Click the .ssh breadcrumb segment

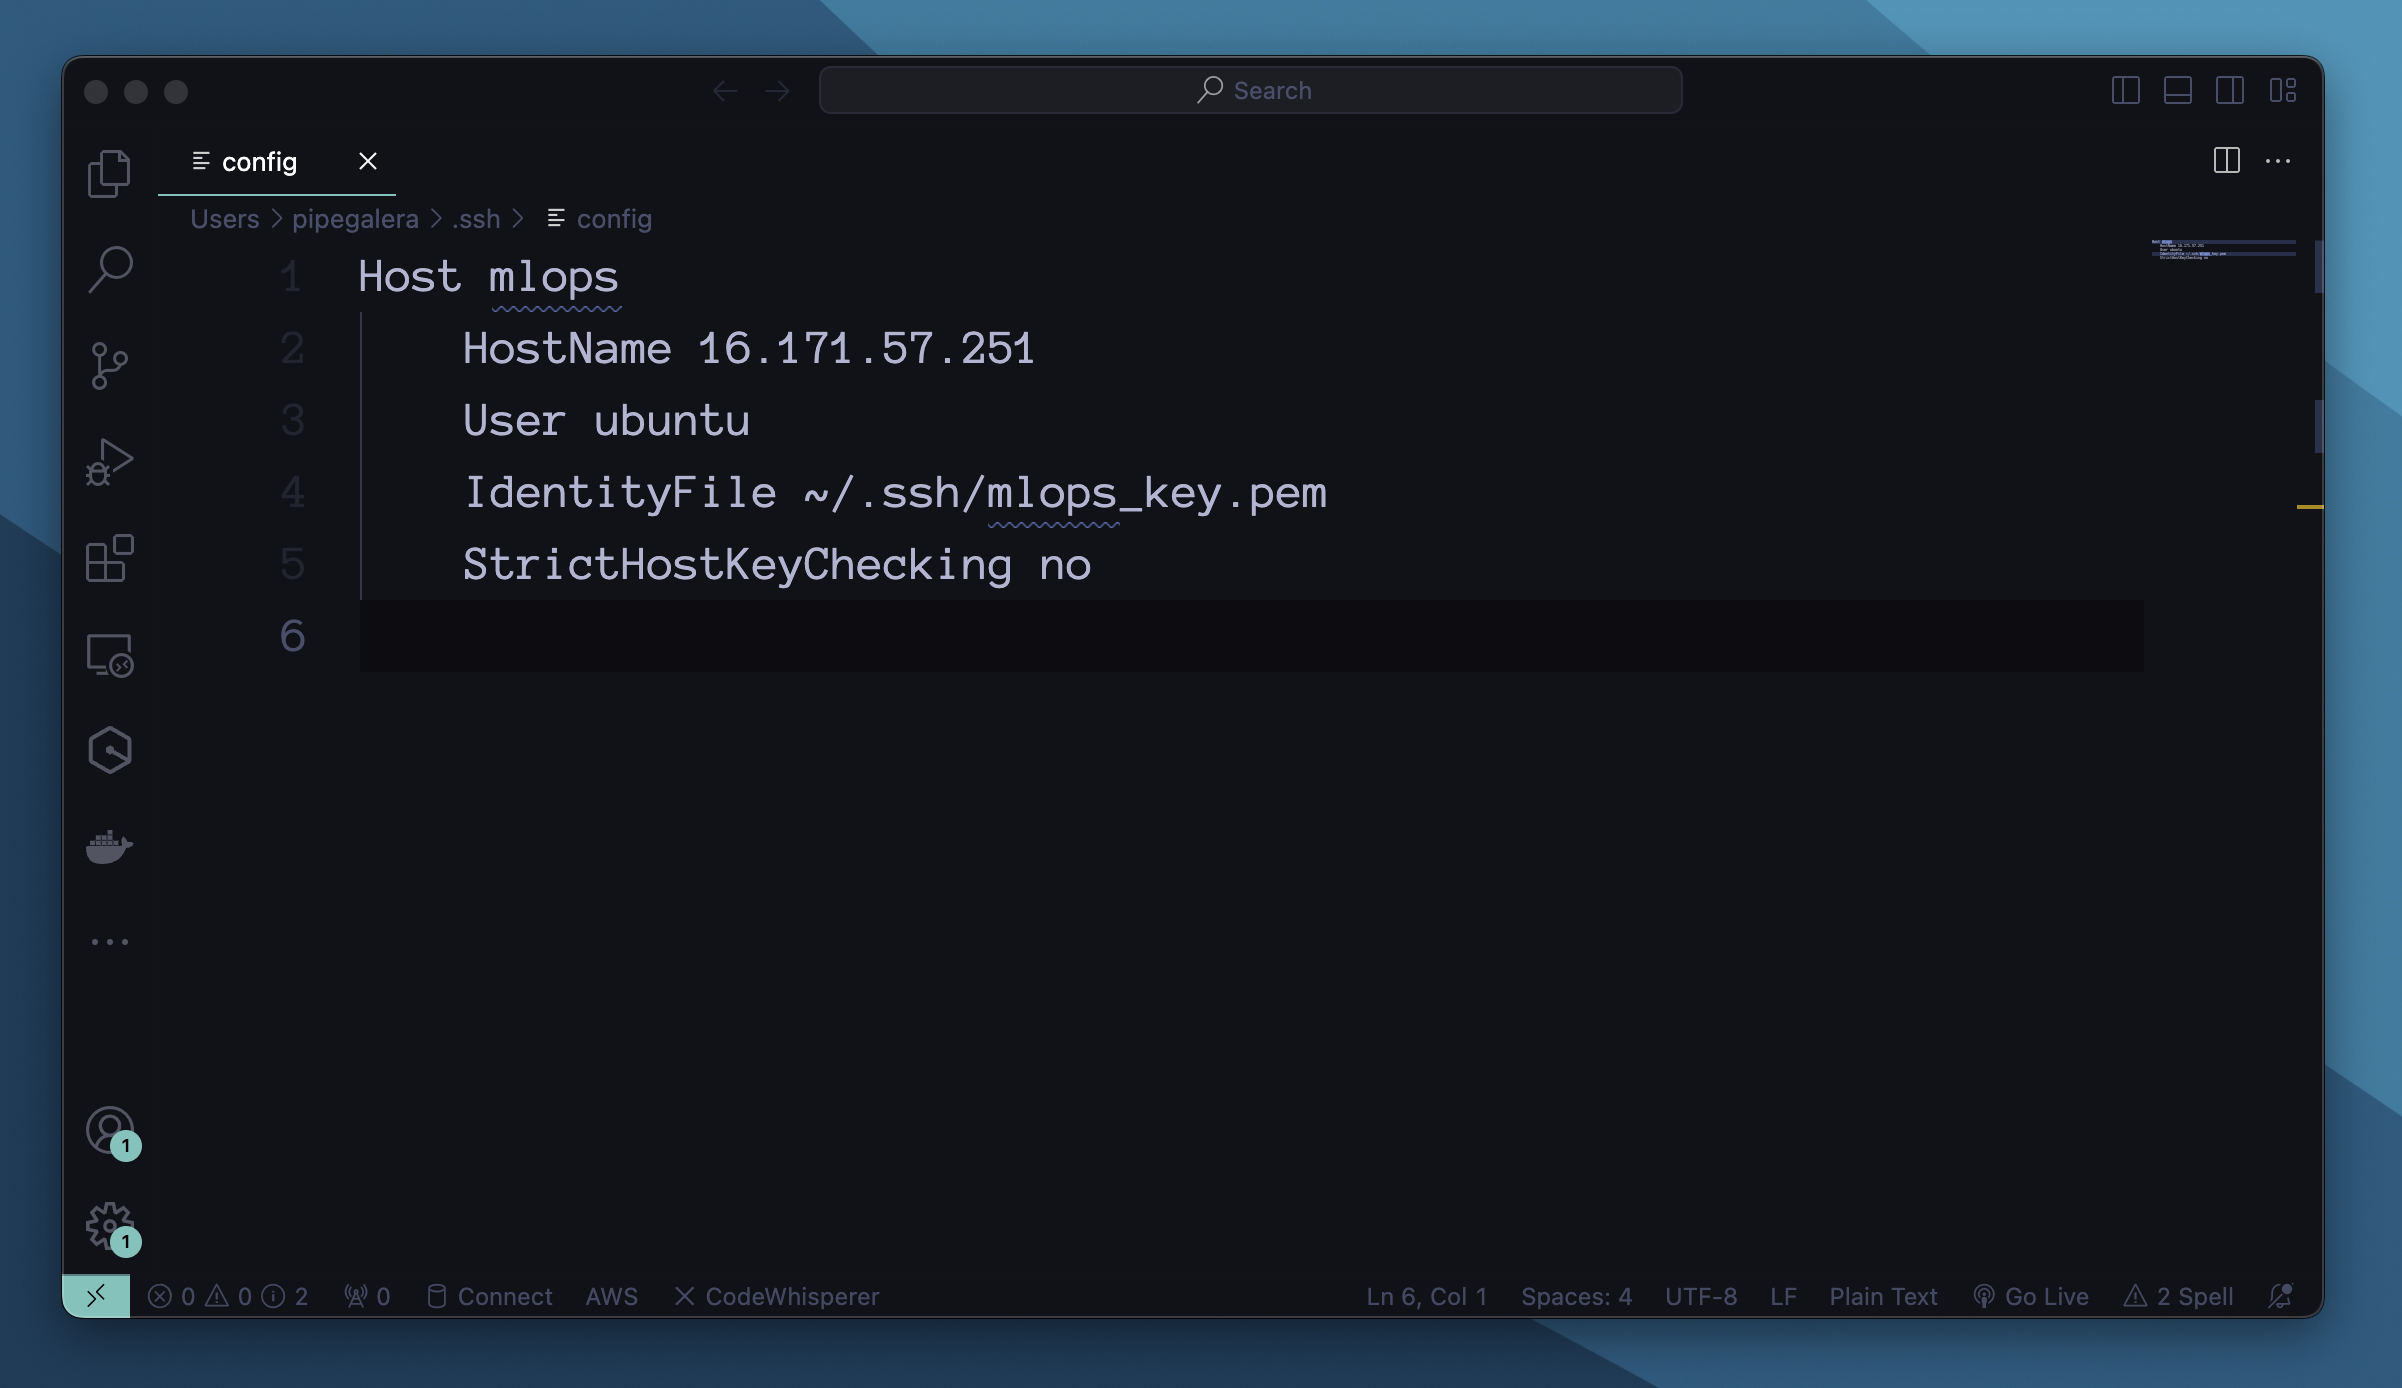pos(476,218)
